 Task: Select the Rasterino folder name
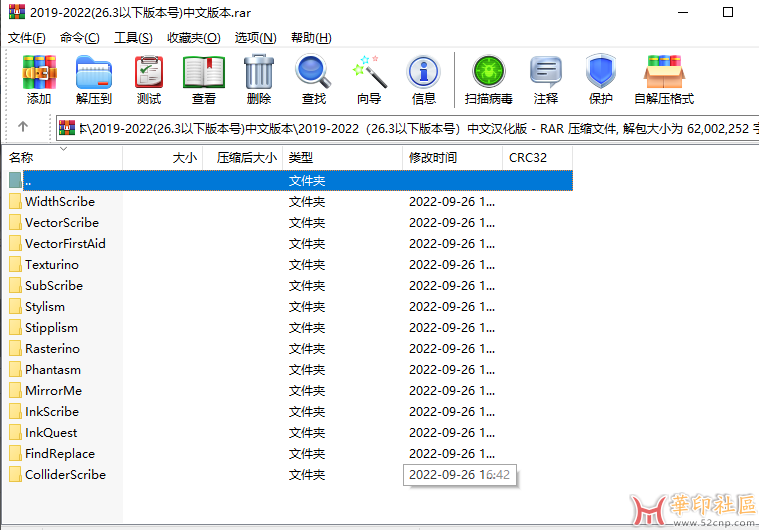pyautogui.click(x=52, y=348)
